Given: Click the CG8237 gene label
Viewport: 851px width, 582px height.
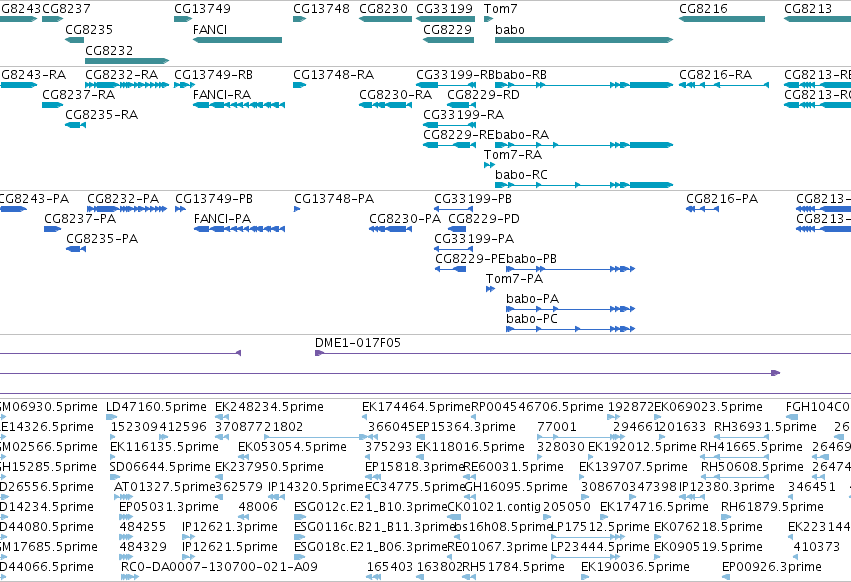Looking at the screenshot, I should tap(66, 9).
